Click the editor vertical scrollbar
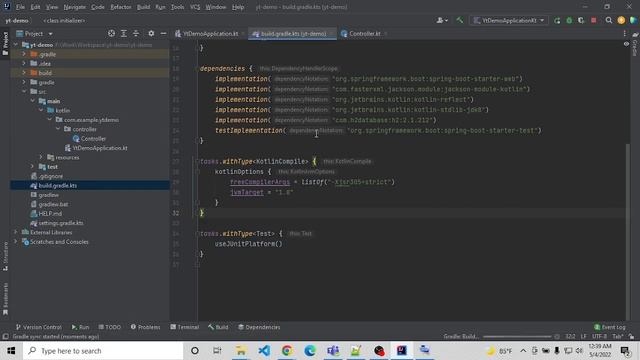Screen dimensions: 640x360 click(x=627, y=231)
